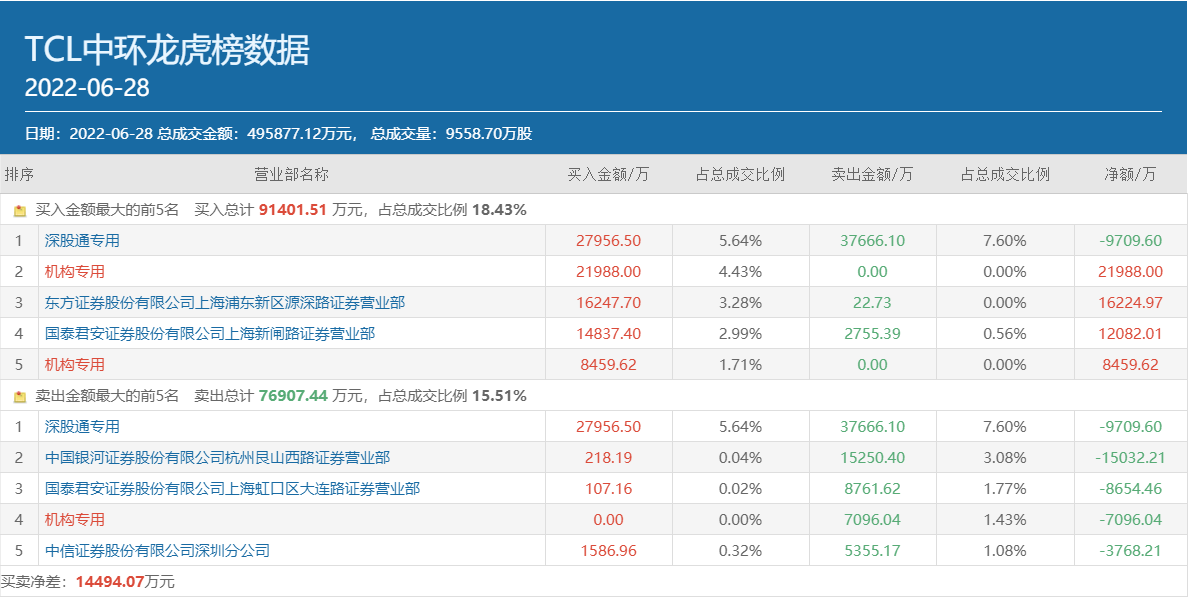The height and width of the screenshot is (599, 1188).
Task: Open 东方证券上海浦东新区源深路证券营业部 link
Action: 225,303
